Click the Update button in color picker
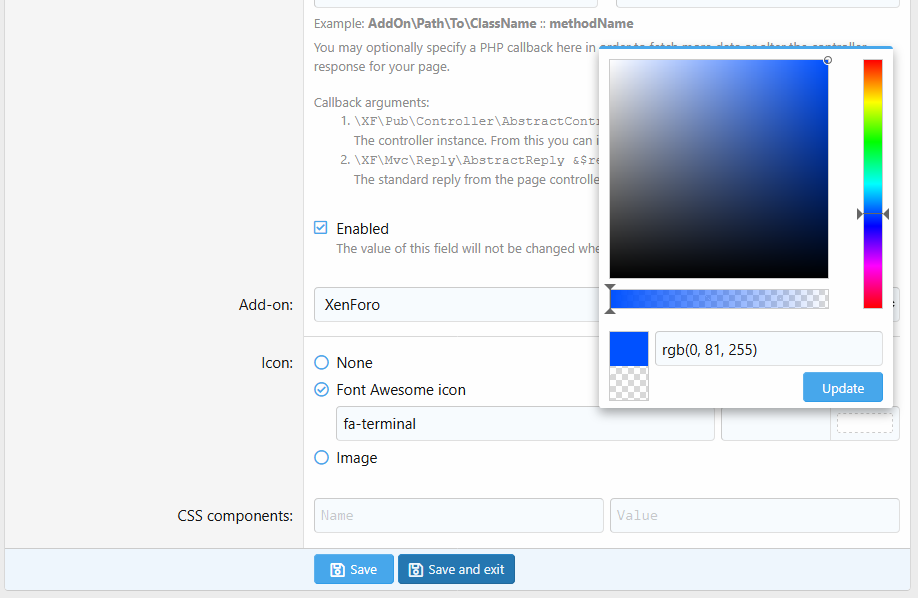This screenshot has width=918, height=598. click(842, 388)
